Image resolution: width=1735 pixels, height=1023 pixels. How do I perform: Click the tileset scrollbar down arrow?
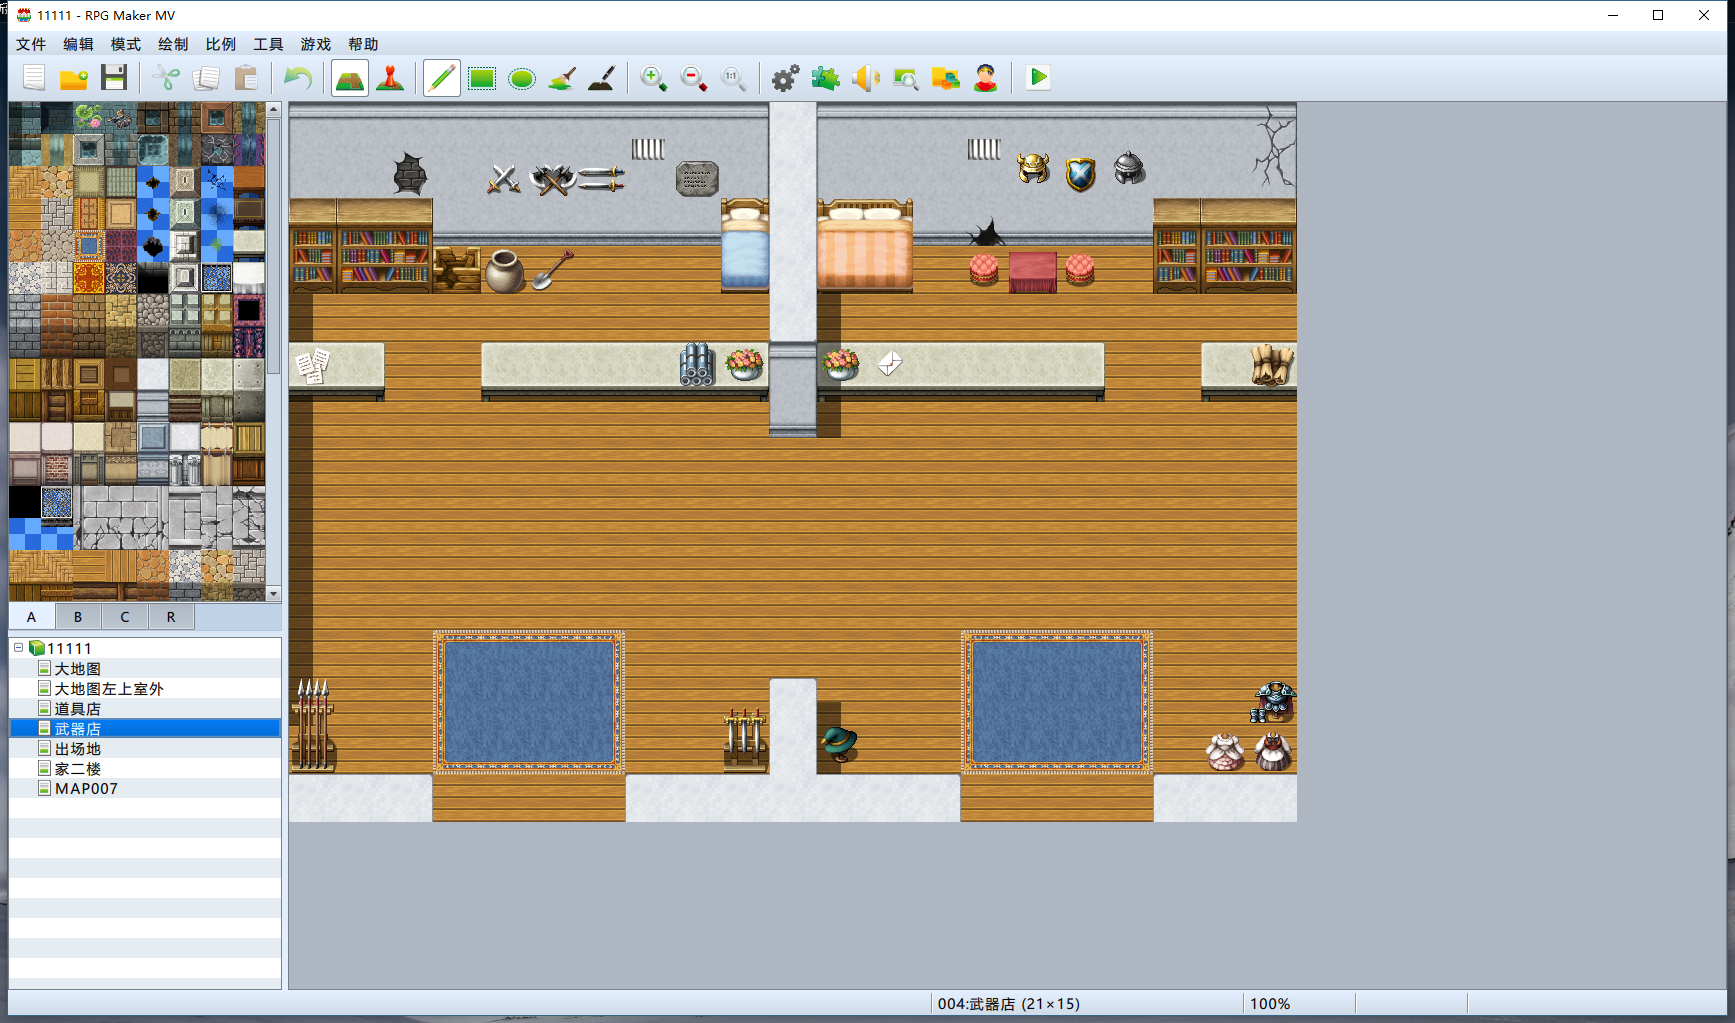[274, 594]
